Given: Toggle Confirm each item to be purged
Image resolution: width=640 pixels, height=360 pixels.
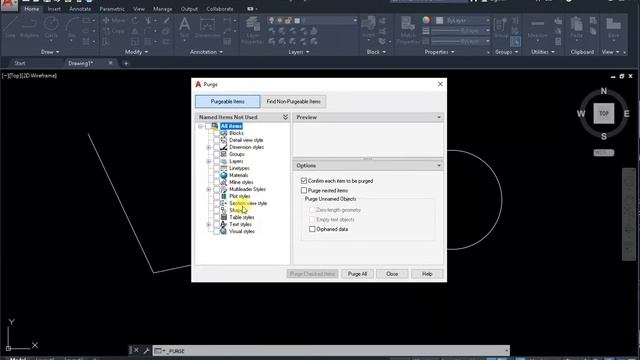Looking at the screenshot, I should coord(304,180).
